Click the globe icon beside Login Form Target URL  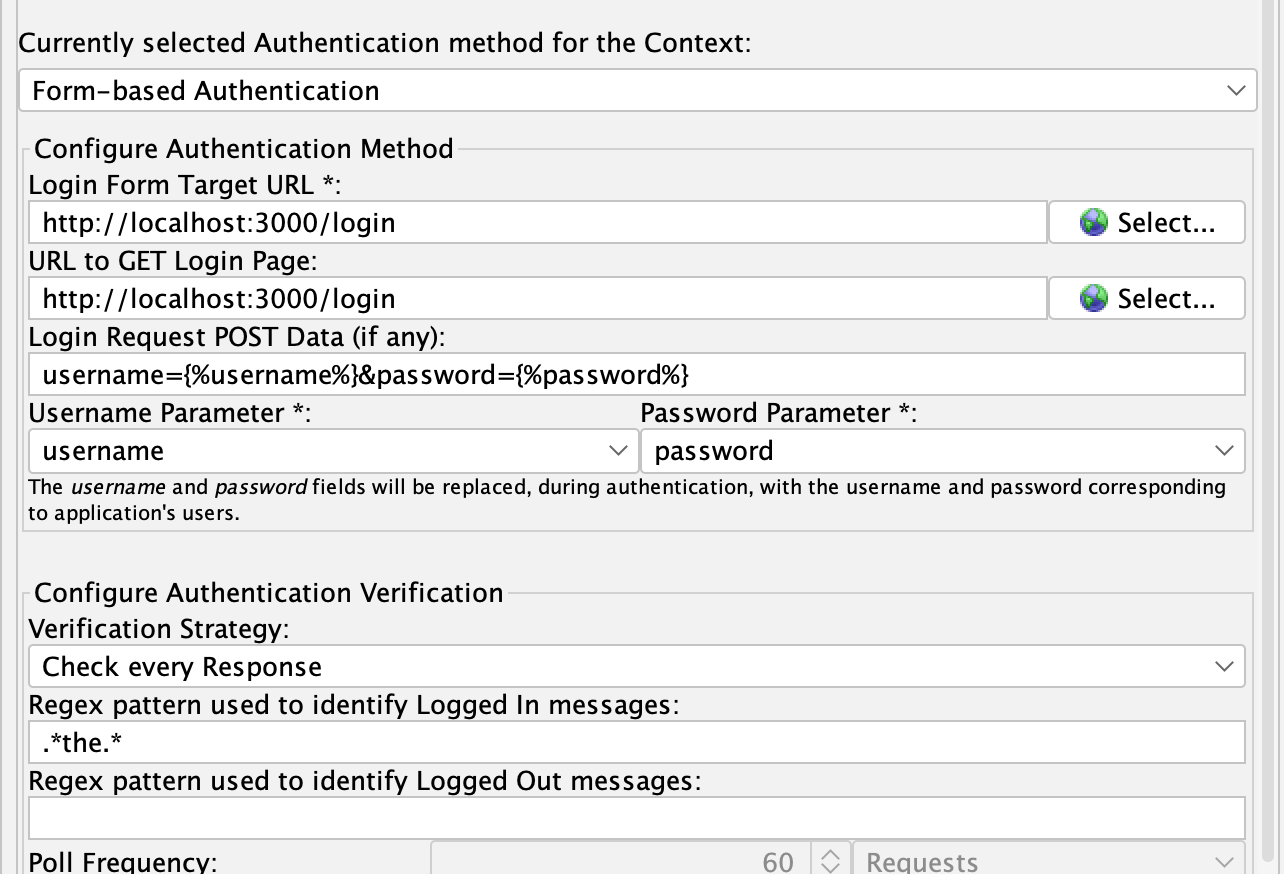pyautogui.click(x=1093, y=222)
